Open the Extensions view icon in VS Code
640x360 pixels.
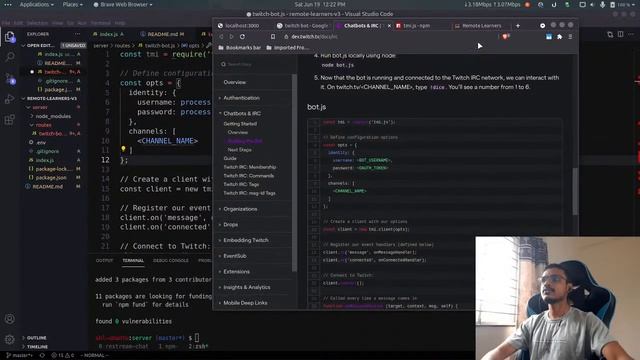[10, 120]
